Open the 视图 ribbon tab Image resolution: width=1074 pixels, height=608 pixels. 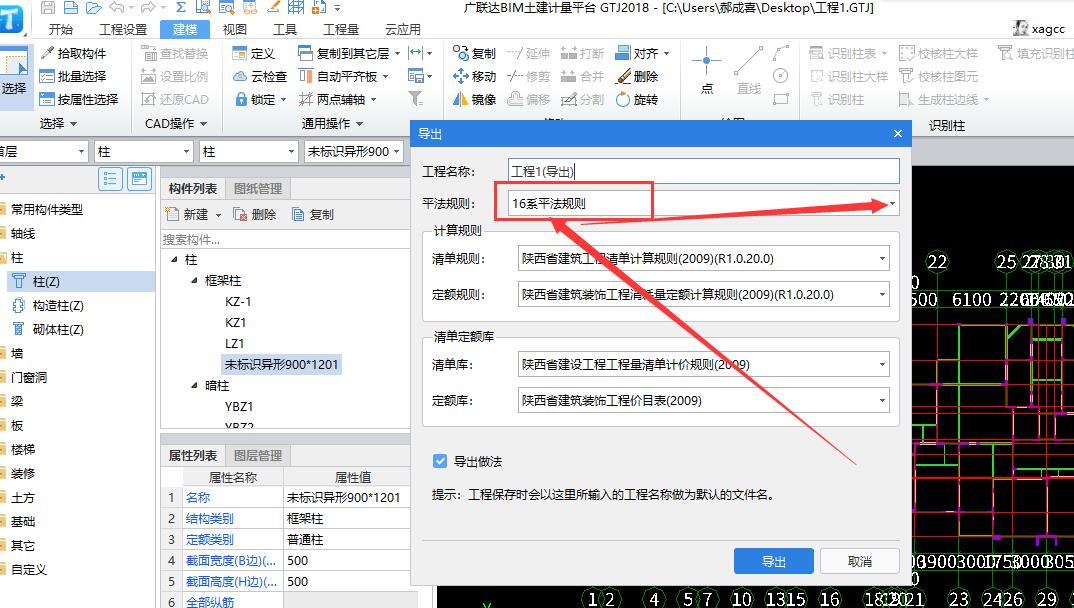(x=234, y=29)
